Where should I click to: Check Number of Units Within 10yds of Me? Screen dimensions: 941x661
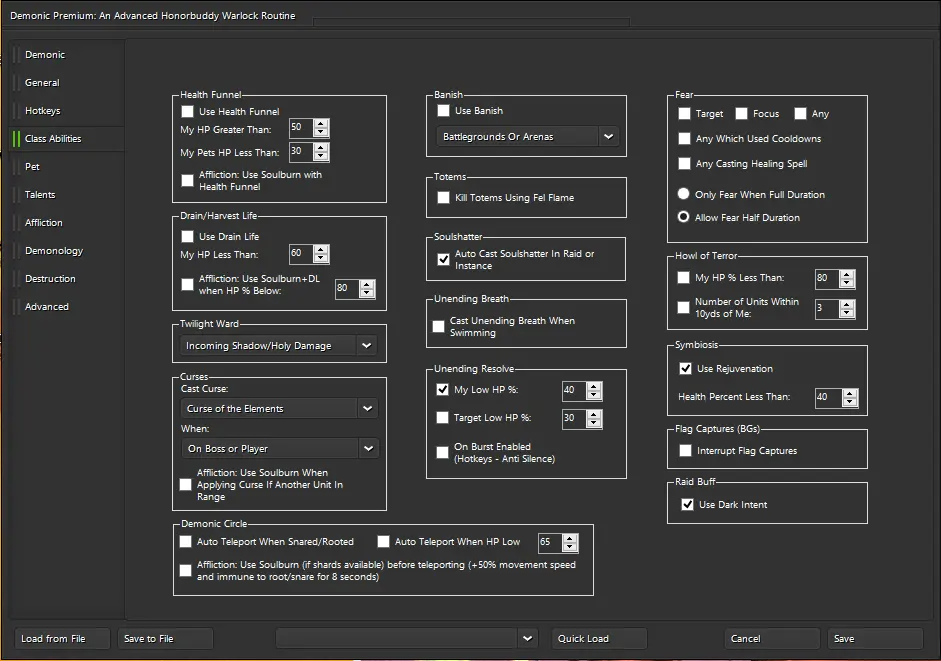tap(684, 307)
